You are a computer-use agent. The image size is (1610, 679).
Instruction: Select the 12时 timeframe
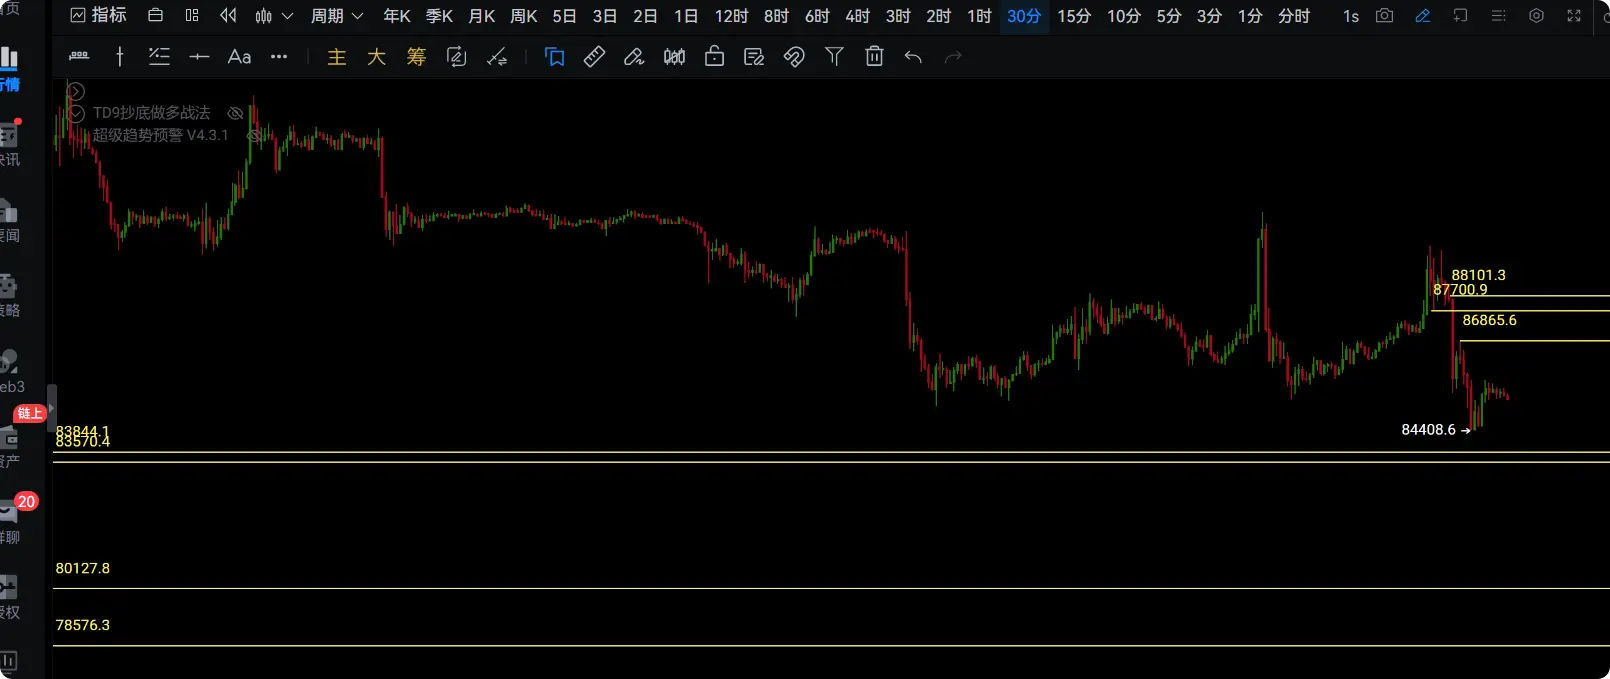(731, 16)
